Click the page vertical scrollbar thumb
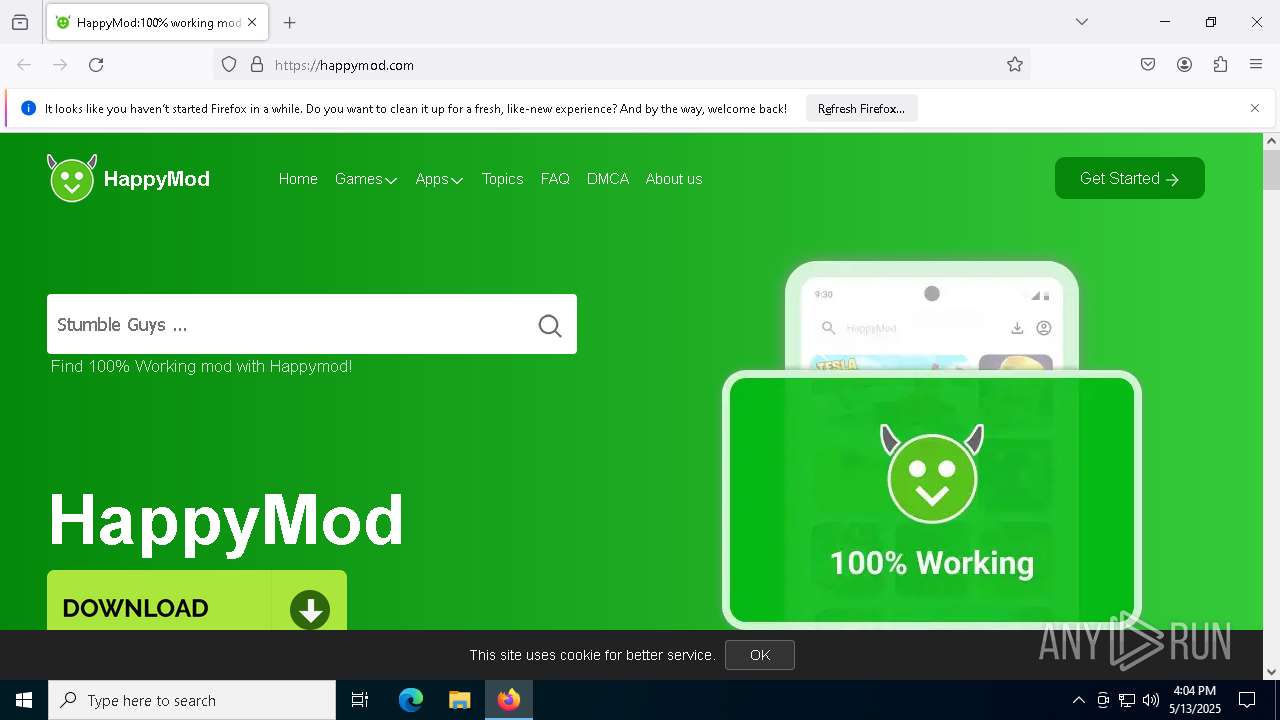The image size is (1280, 720). pyautogui.click(x=1271, y=170)
